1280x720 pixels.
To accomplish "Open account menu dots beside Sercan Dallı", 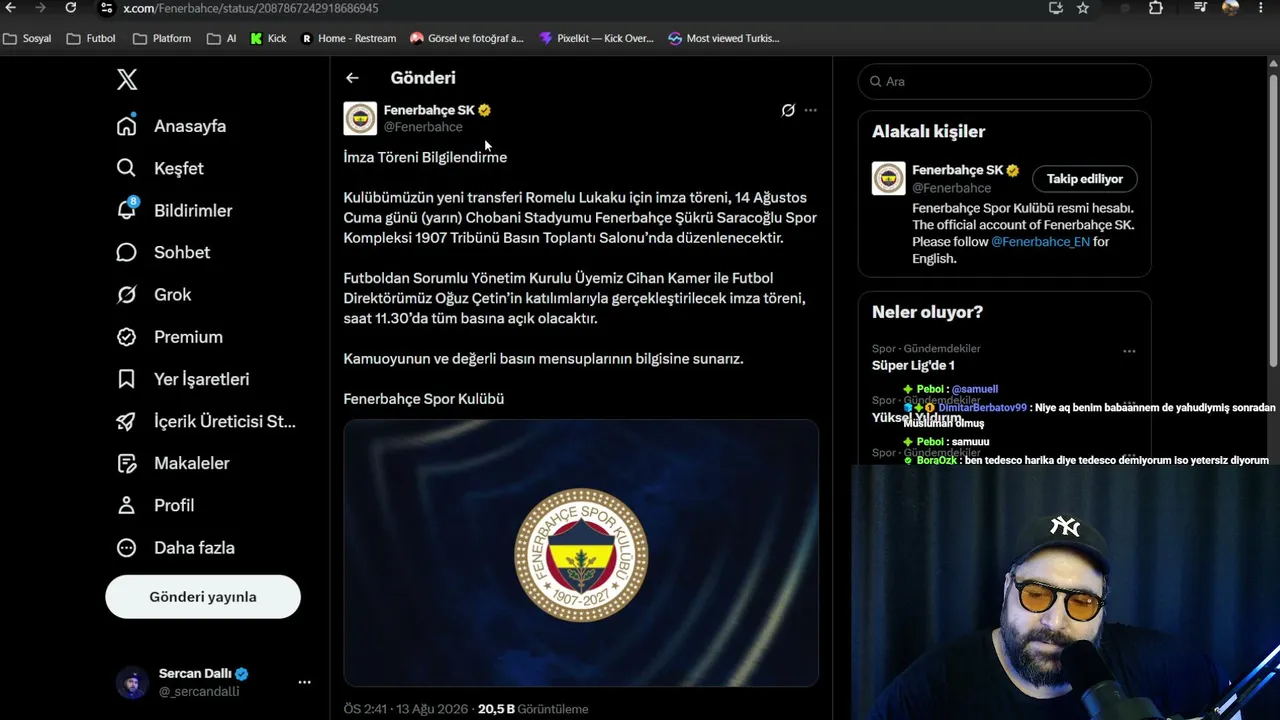I will tap(304, 682).
